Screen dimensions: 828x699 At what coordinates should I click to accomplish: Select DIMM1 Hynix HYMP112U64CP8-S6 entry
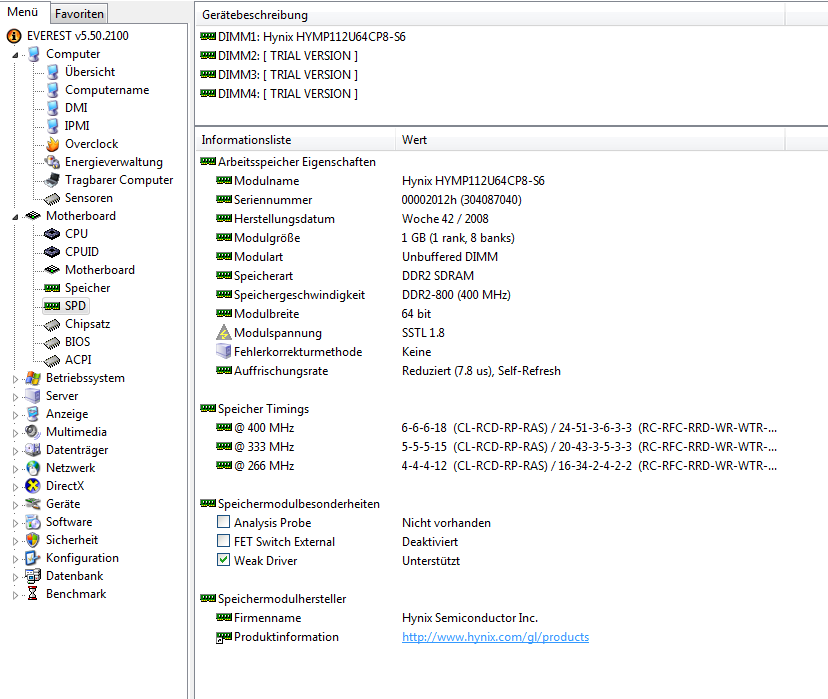coord(303,37)
